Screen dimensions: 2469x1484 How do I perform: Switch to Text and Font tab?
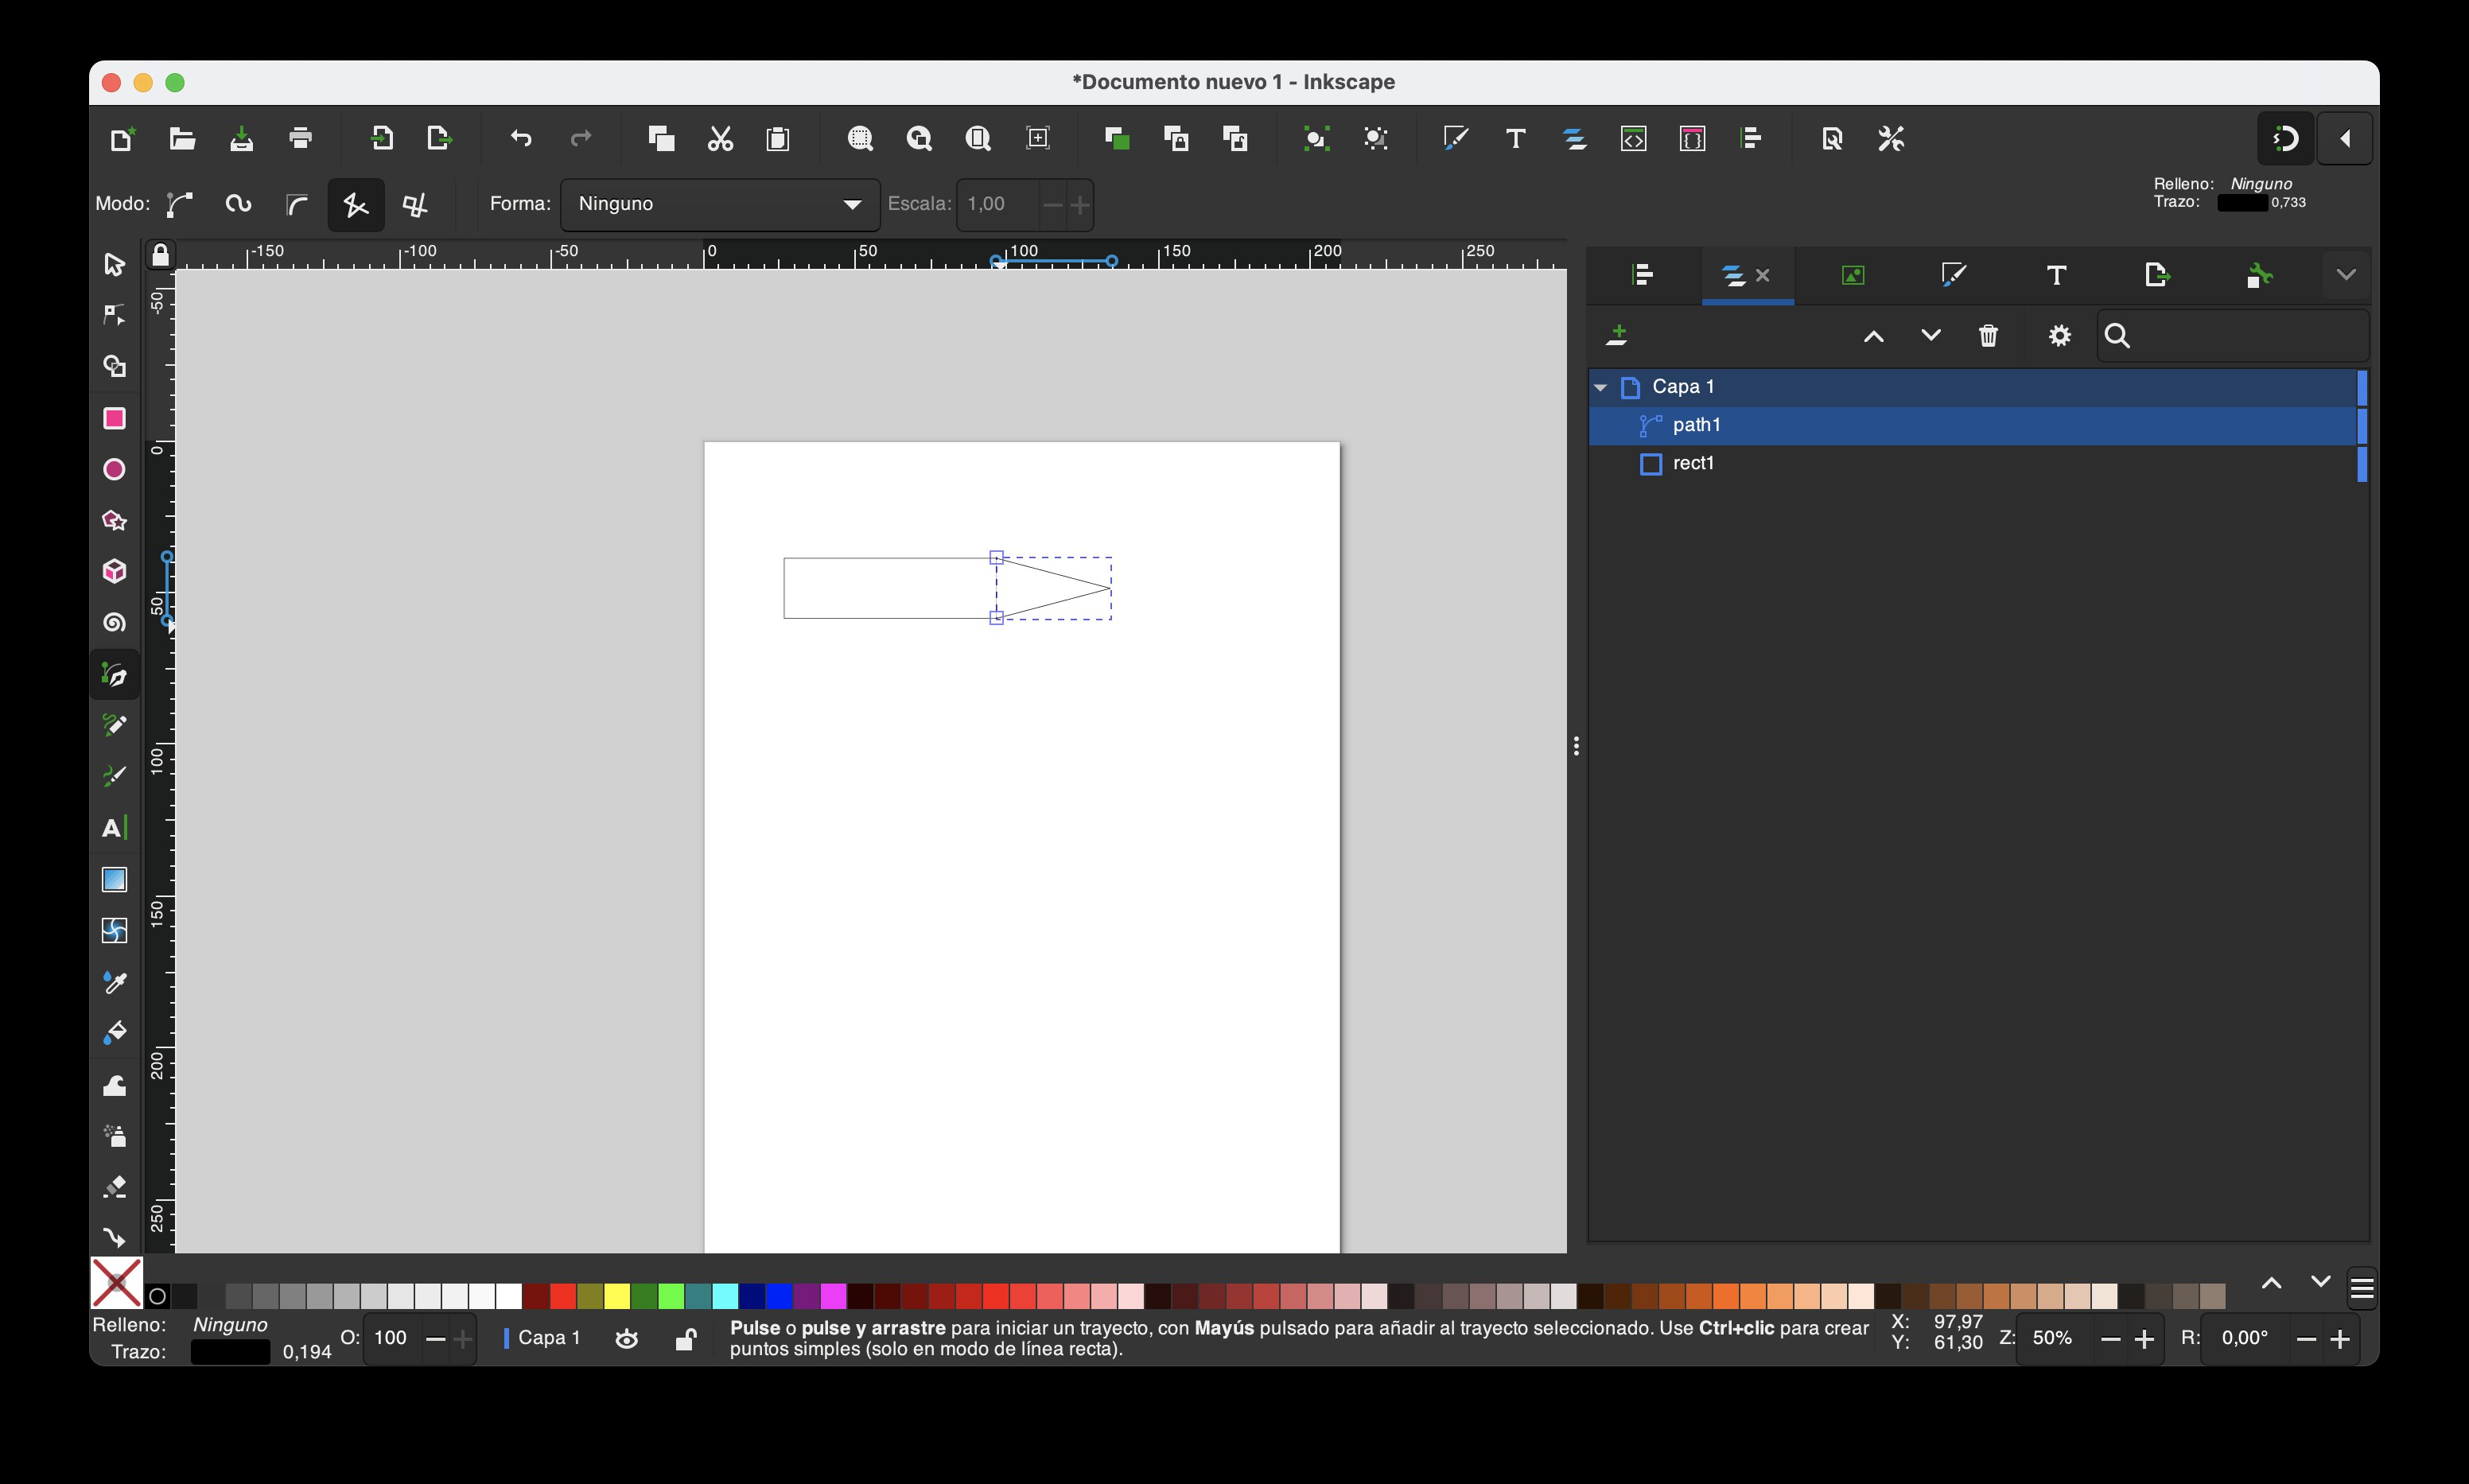(x=2056, y=275)
